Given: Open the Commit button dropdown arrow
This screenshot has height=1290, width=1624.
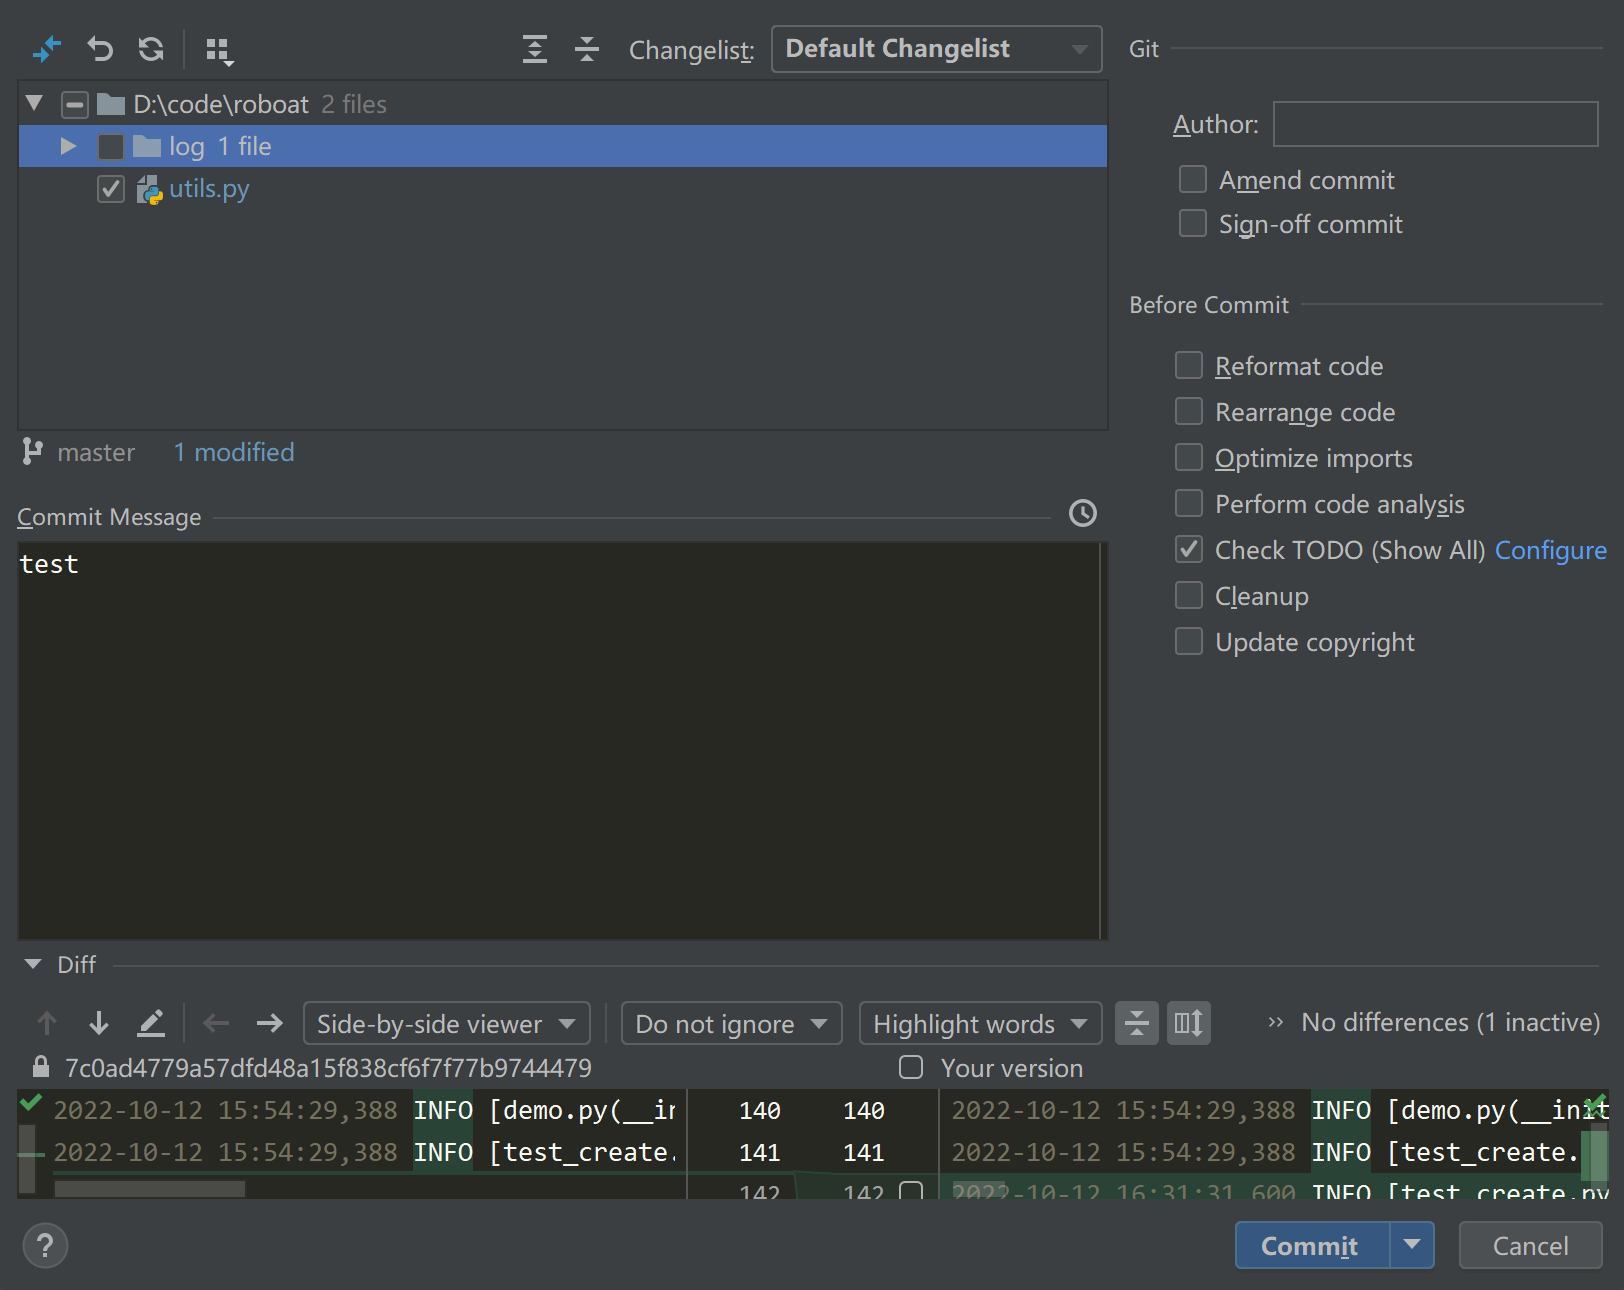Looking at the screenshot, I should 1411,1245.
